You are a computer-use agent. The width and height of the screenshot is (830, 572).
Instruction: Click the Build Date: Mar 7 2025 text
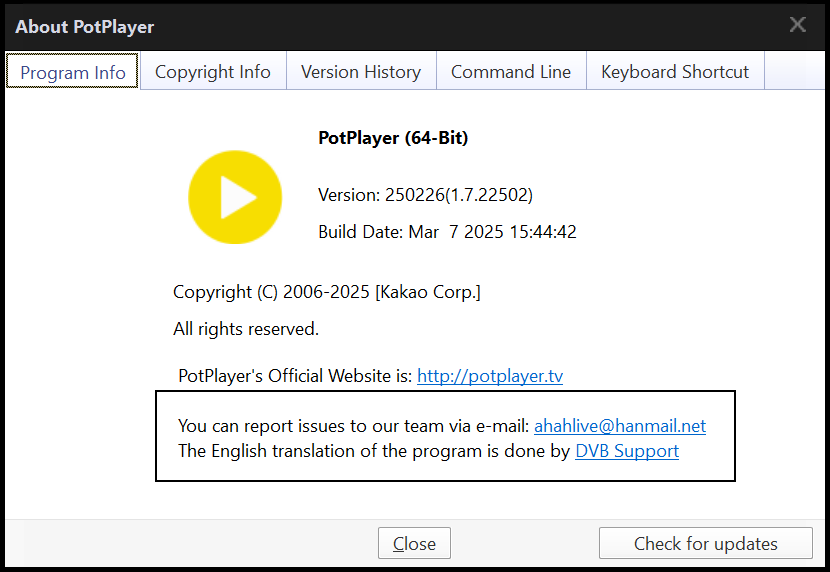coord(447,232)
